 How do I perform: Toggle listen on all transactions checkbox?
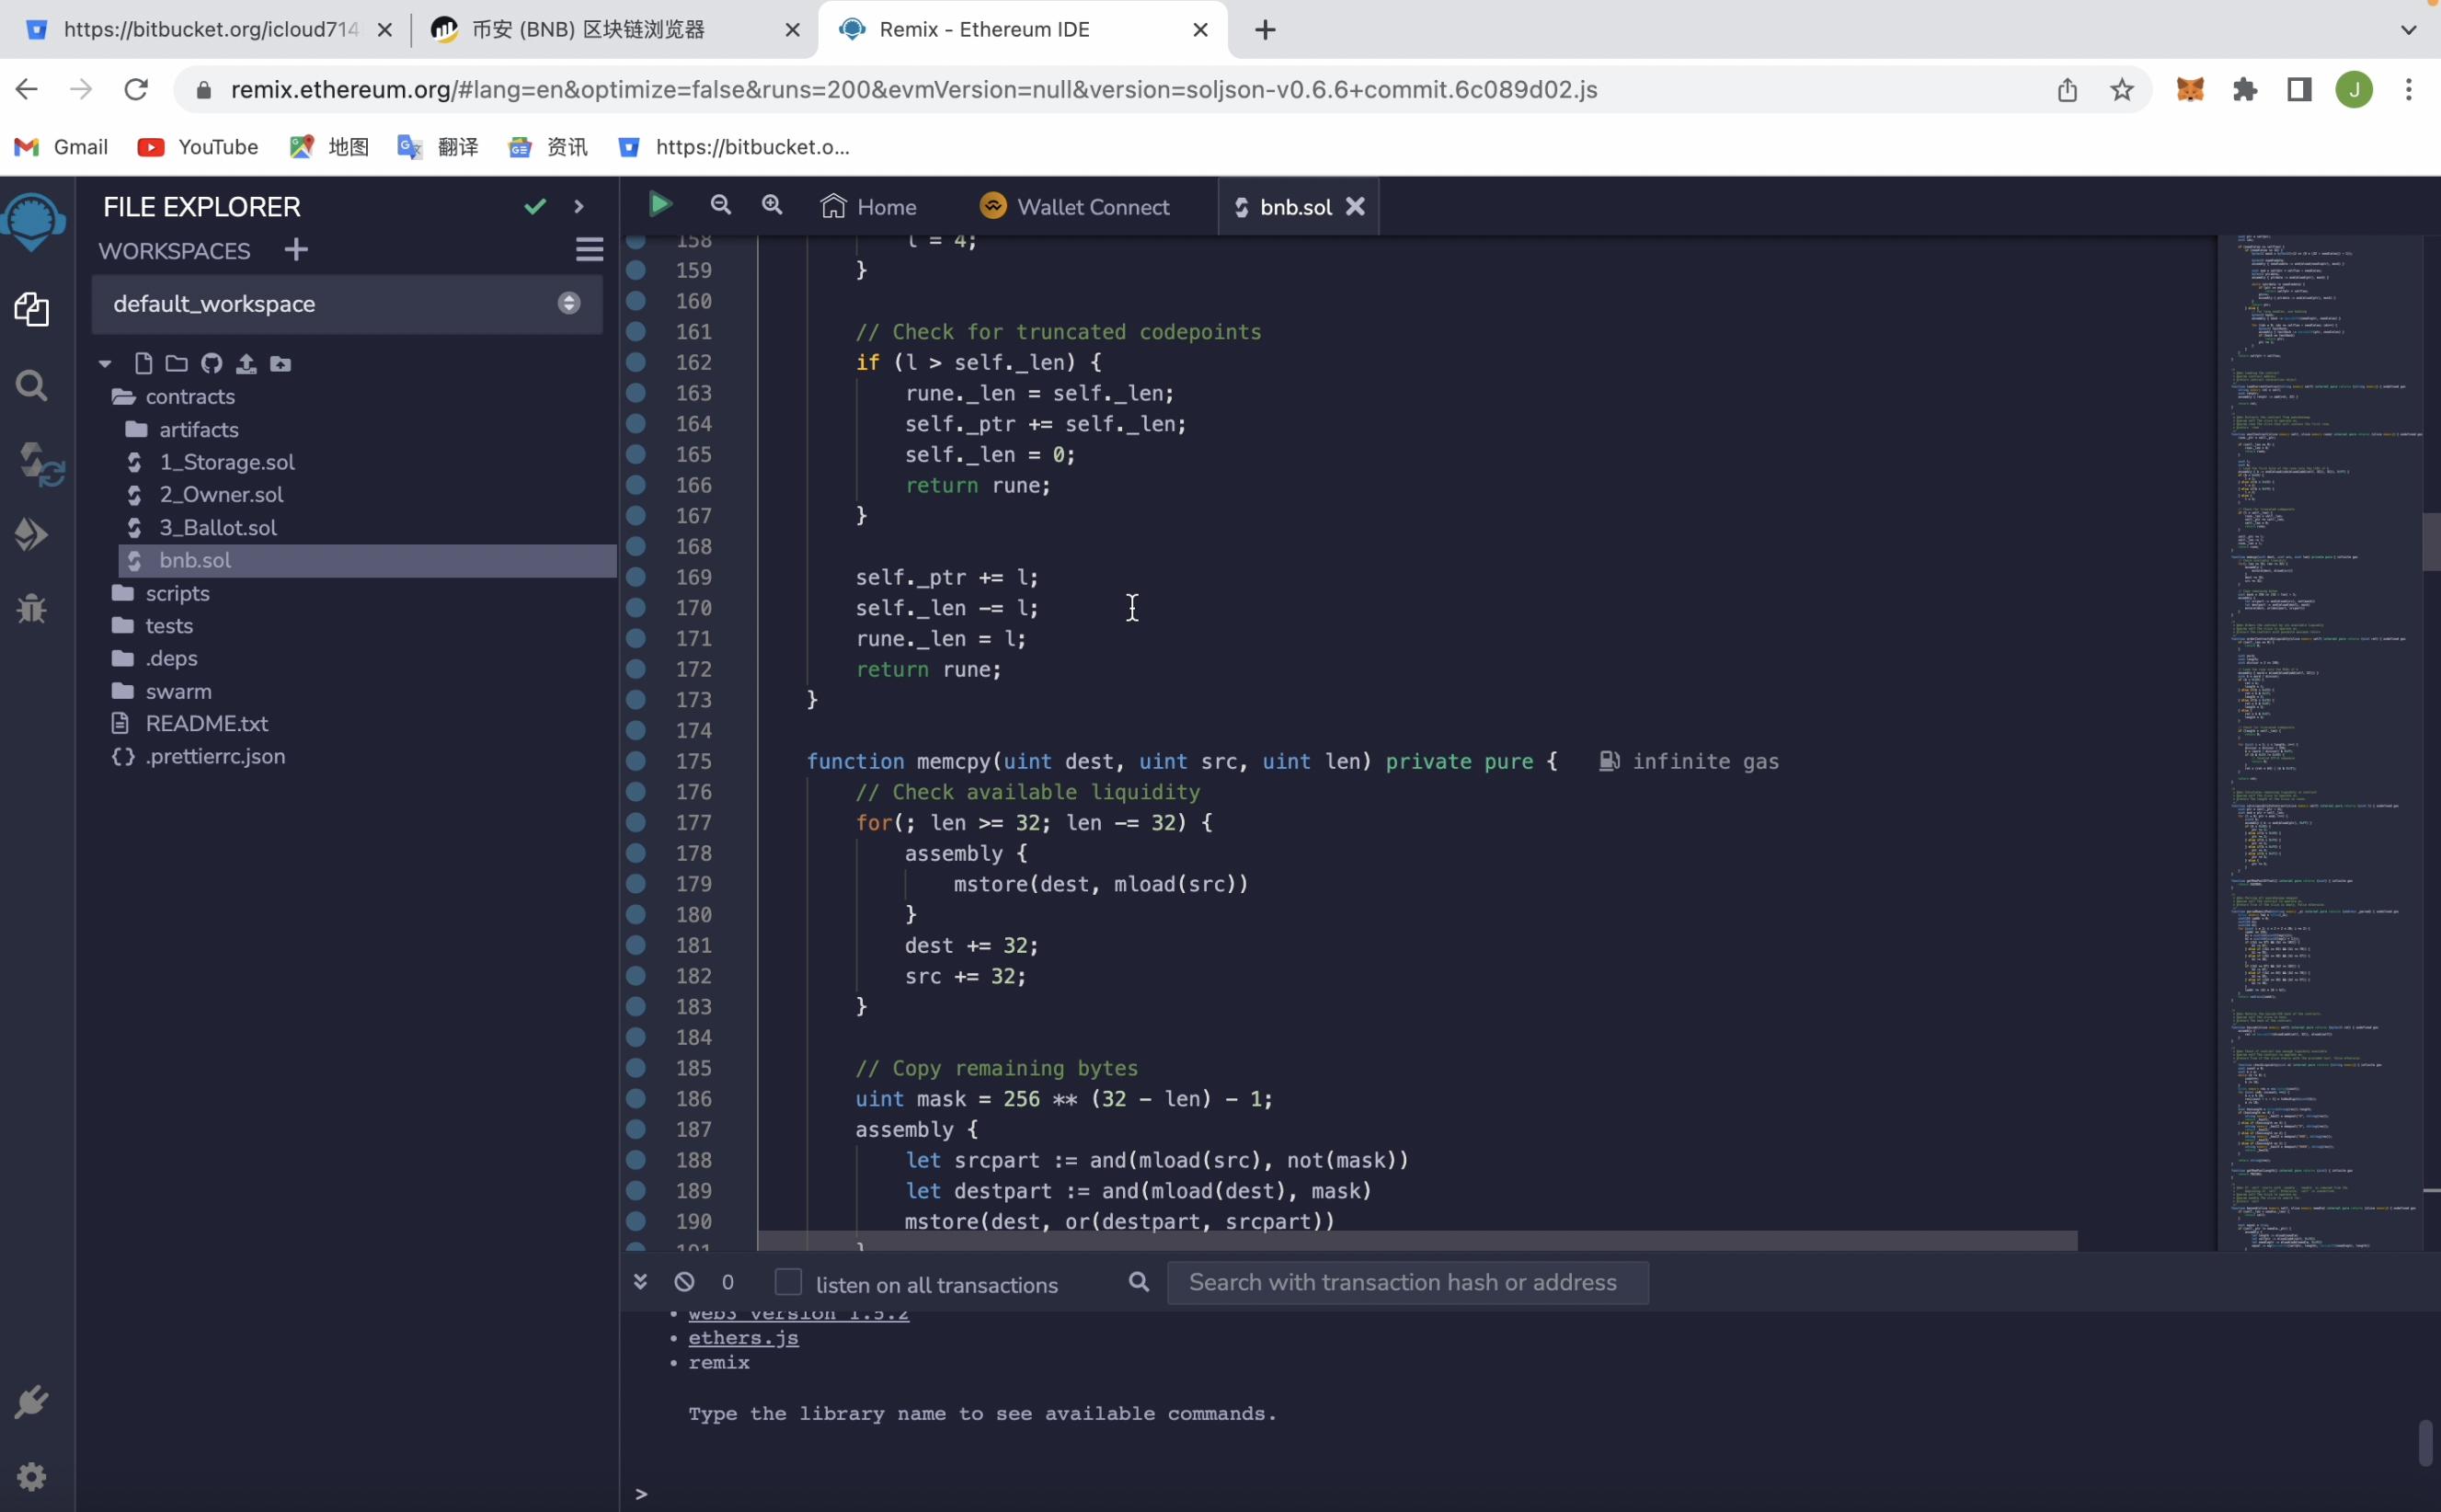coord(788,1281)
